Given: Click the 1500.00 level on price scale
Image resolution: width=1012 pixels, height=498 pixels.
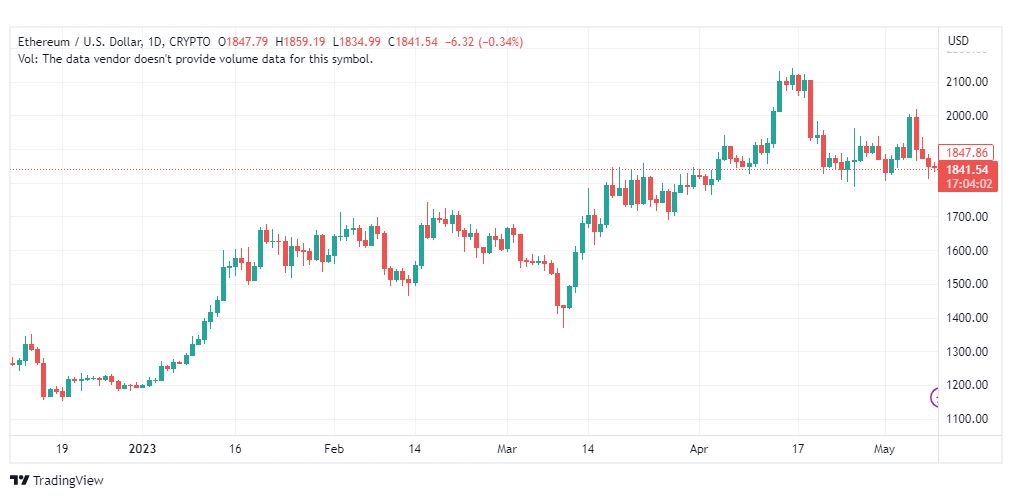Looking at the screenshot, I should 967,284.
